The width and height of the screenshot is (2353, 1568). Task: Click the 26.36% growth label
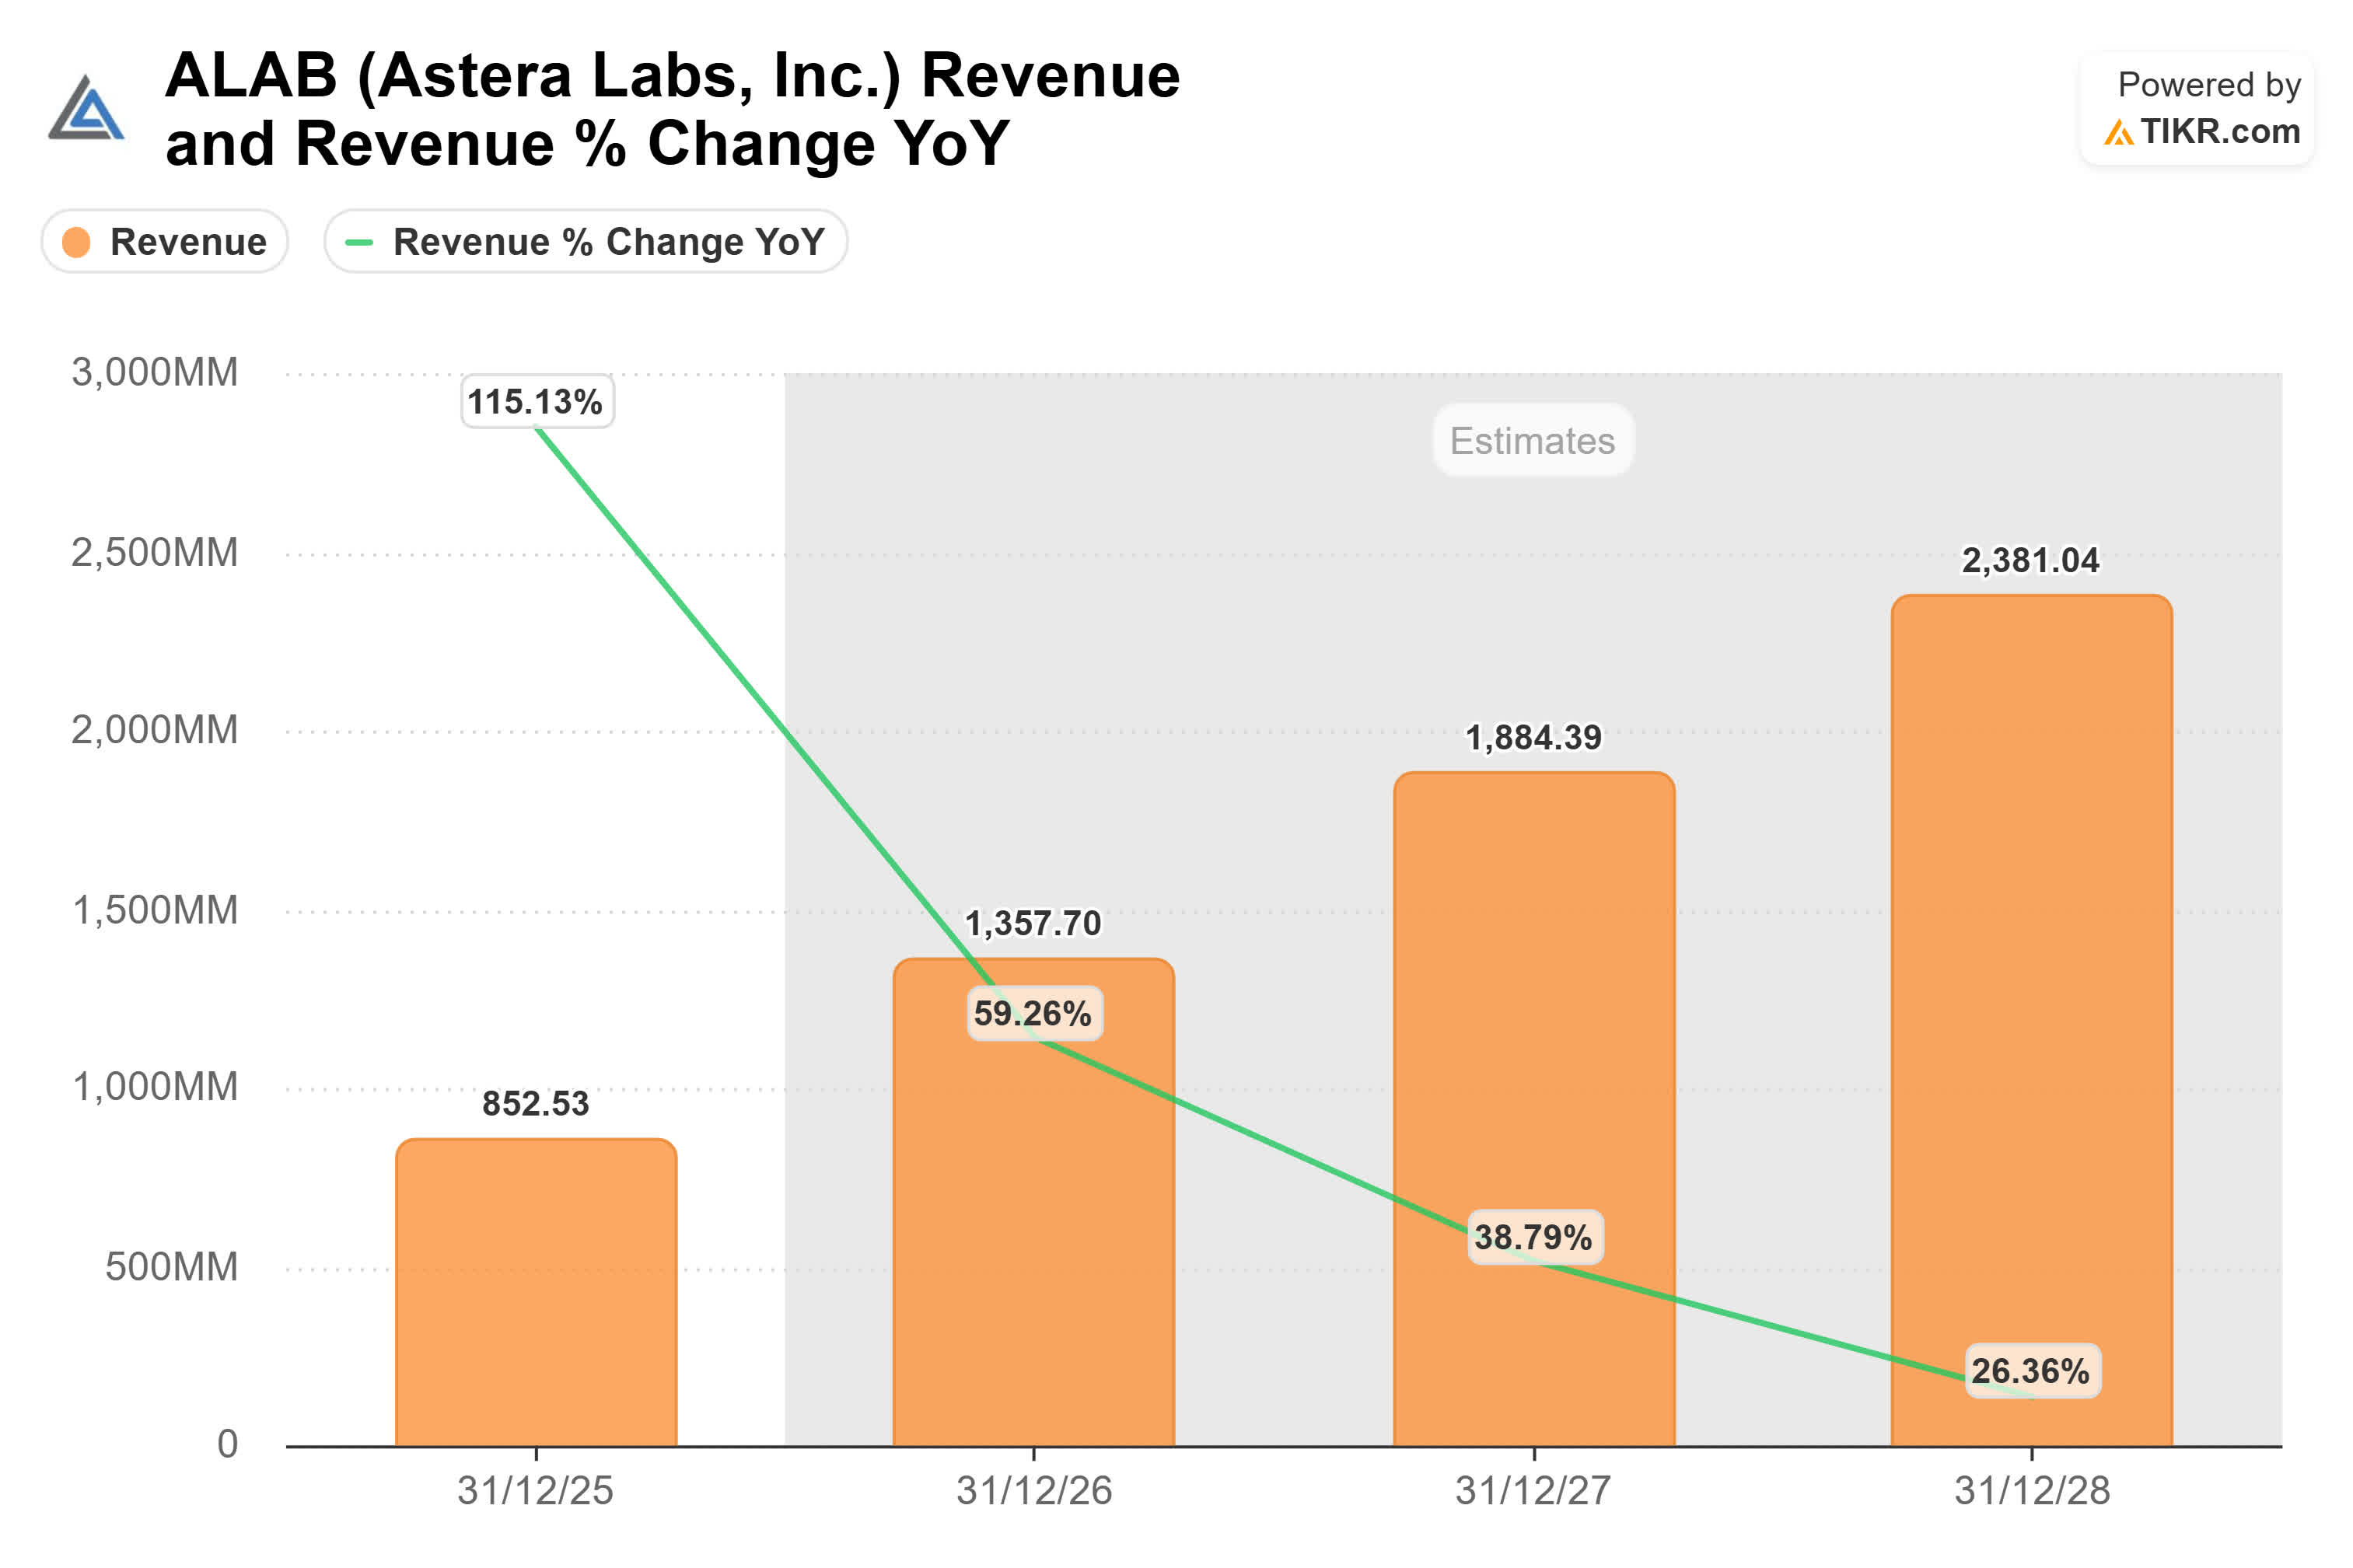tap(2032, 1370)
